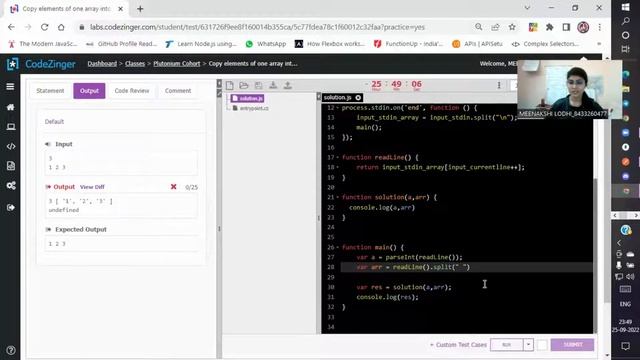The height and width of the screenshot is (360, 640).
Task: Open the help question mark icon
Action: tap(11, 350)
